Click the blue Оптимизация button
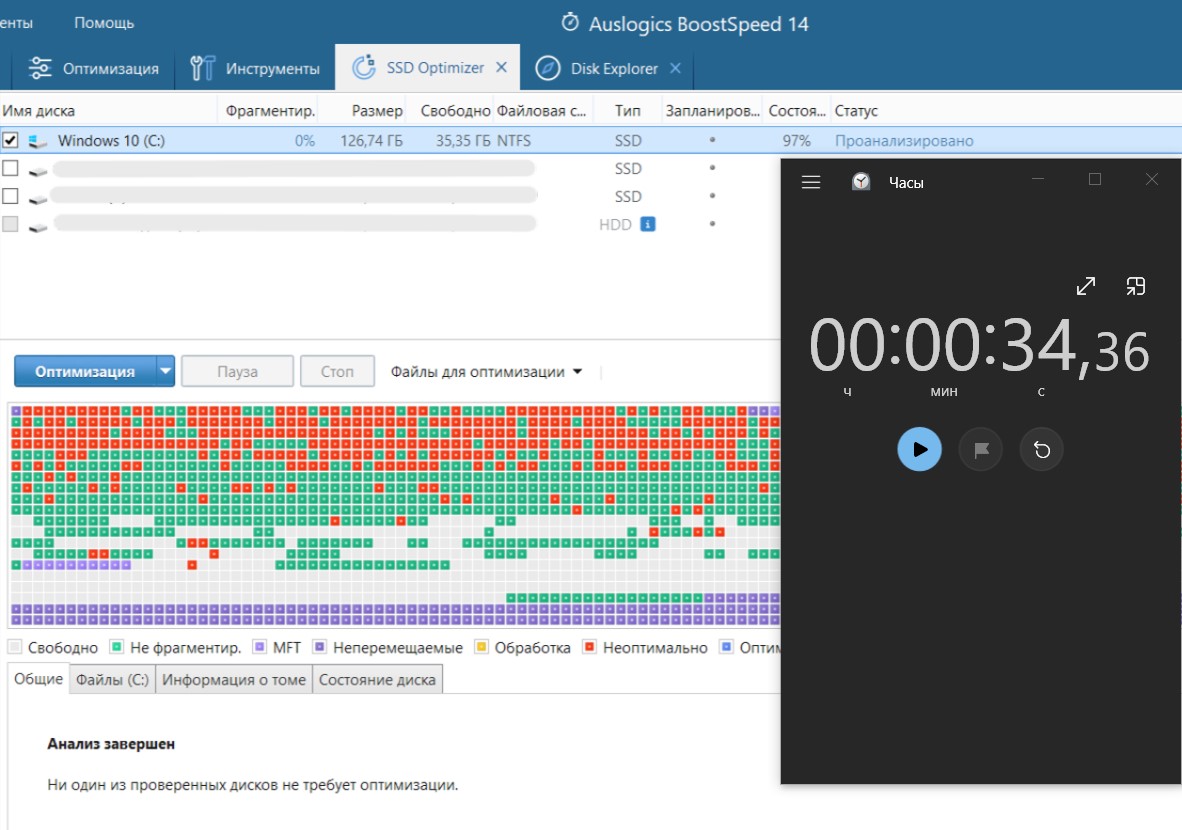Image resolution: width=1182 pixels, height=830 pixels. [85, 371]
